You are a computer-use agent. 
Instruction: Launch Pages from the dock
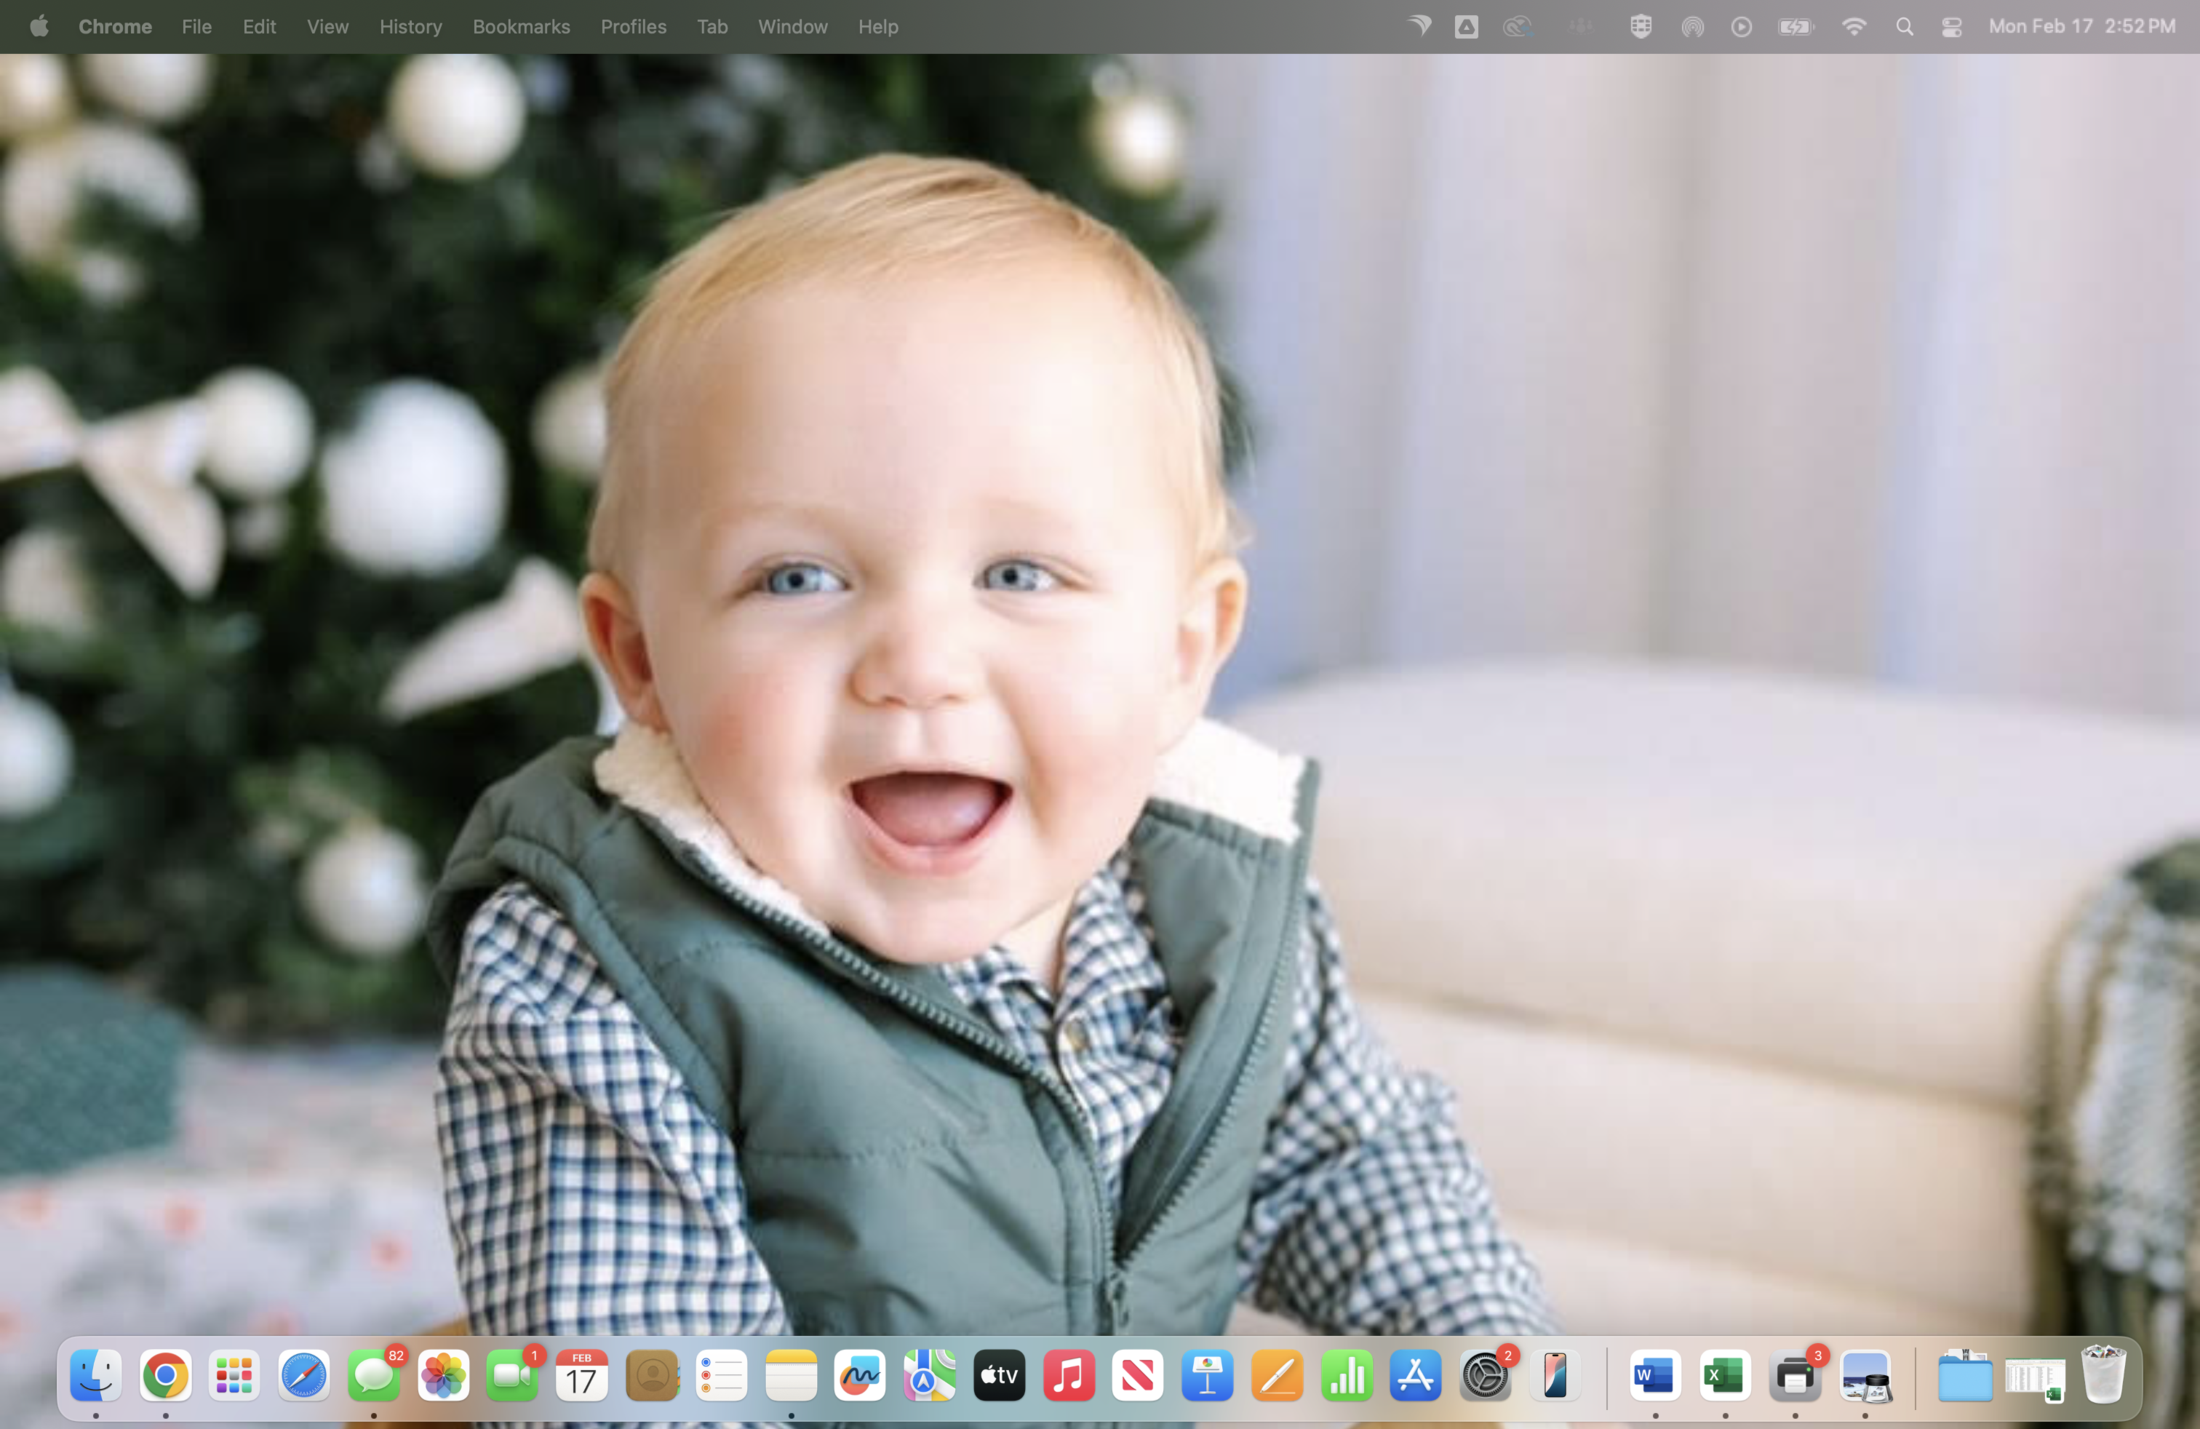[1277, 1376]
